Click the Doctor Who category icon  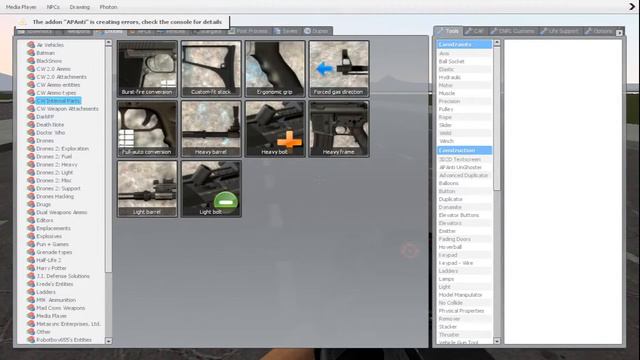tap(31, 133)
